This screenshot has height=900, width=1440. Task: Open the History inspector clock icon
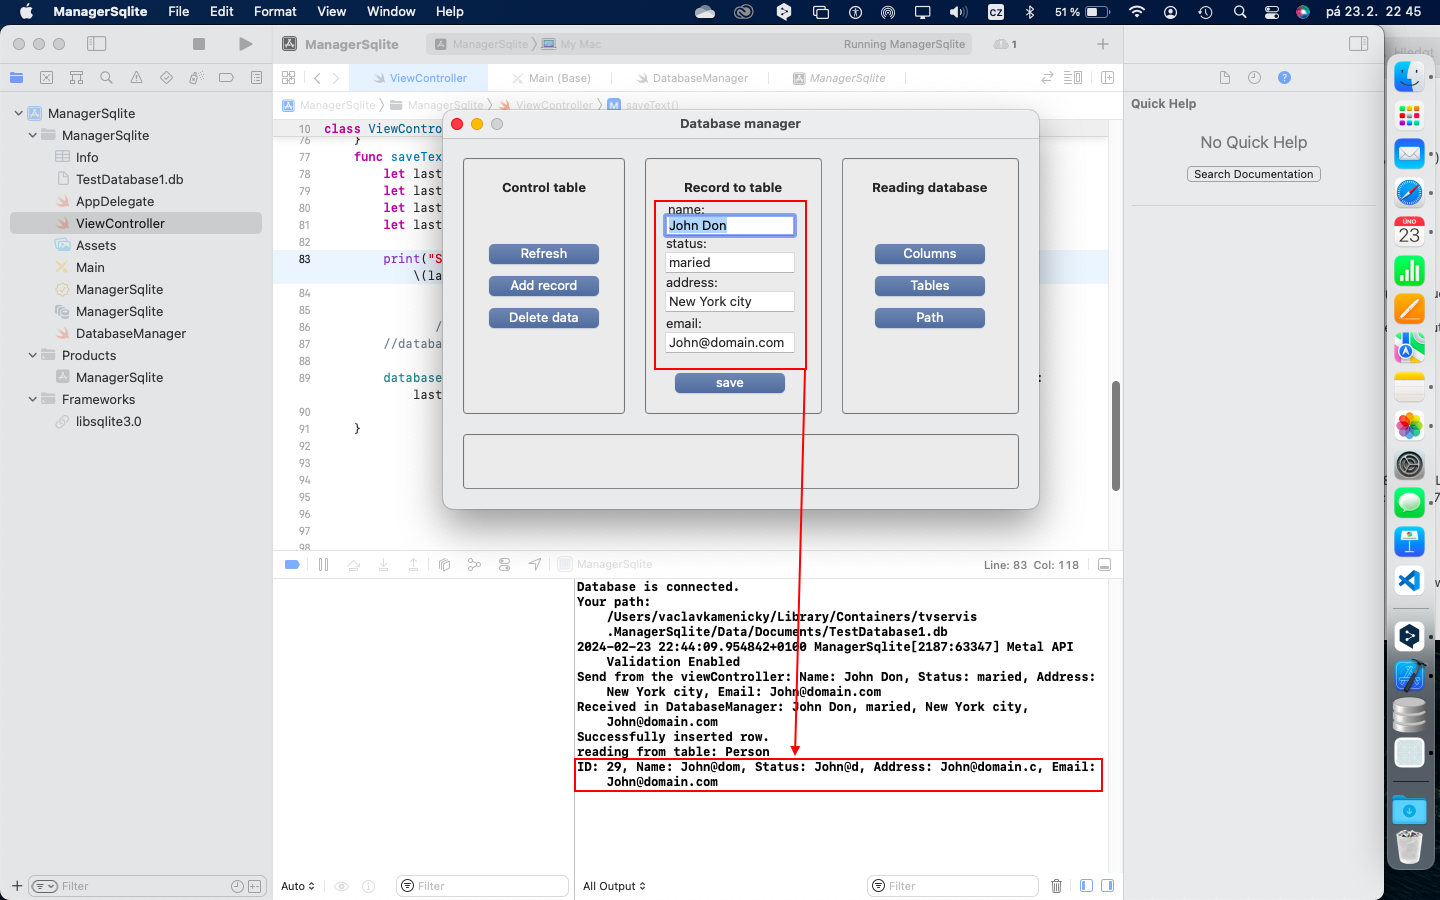[1254, 78]
